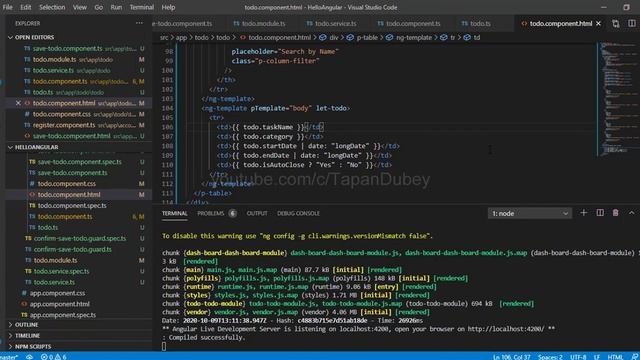Open register.component.ts in Open Editors
Screen dimensions: 640x360
[x=78, y=125]
